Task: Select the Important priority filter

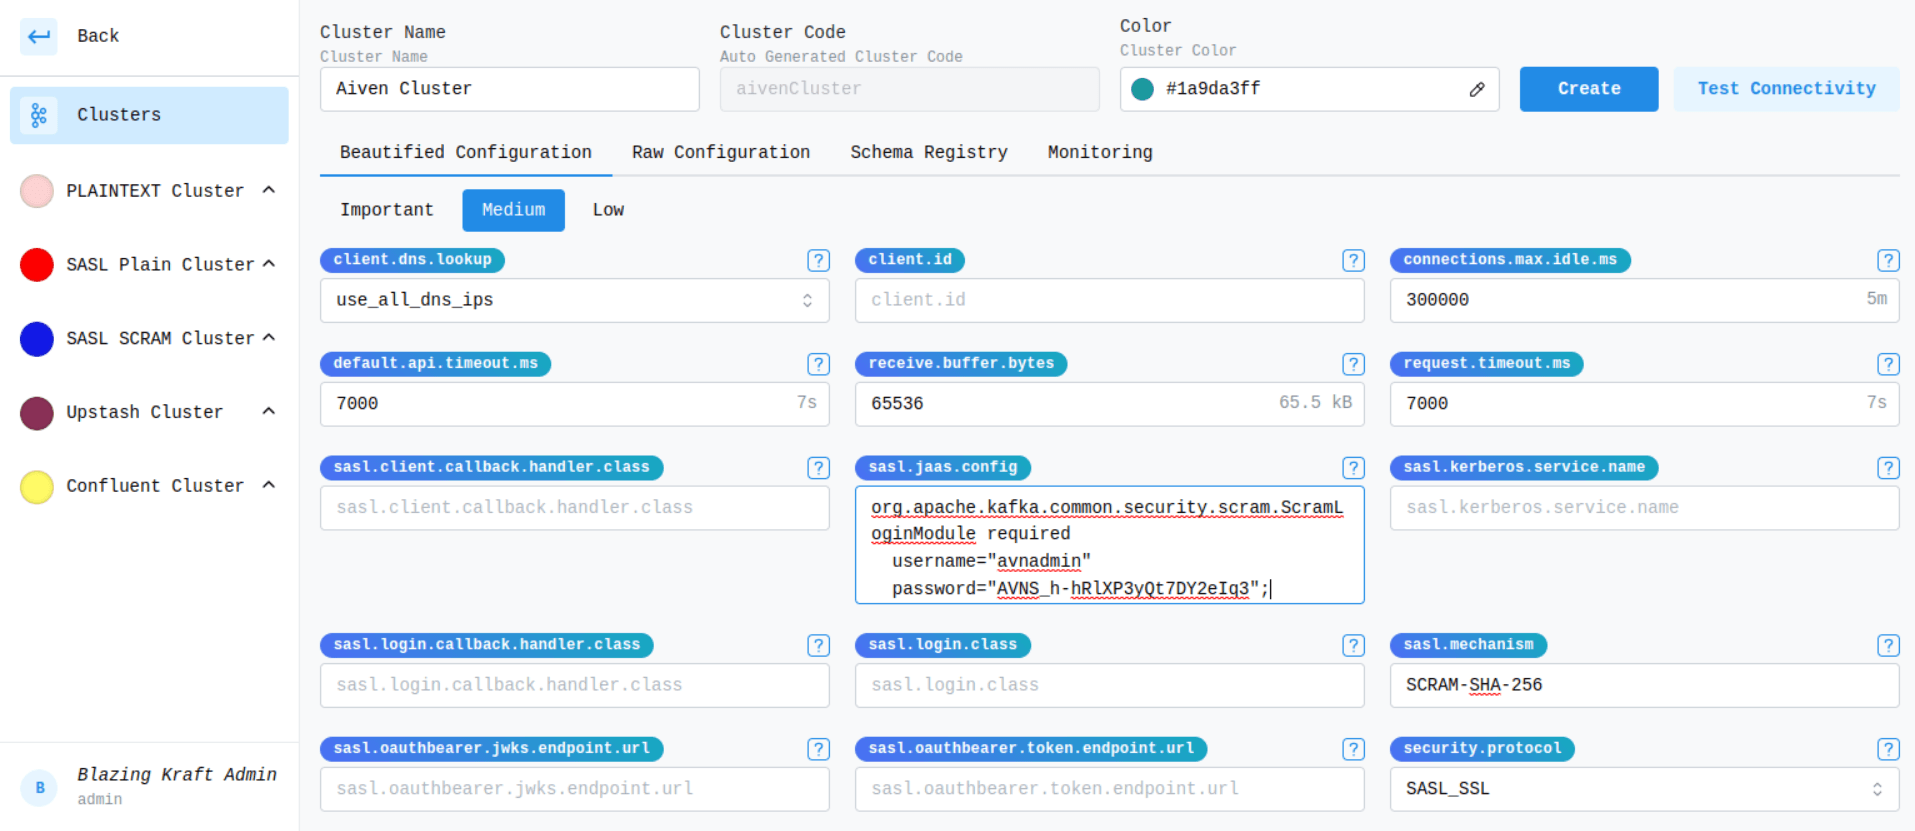Action: 387,210
